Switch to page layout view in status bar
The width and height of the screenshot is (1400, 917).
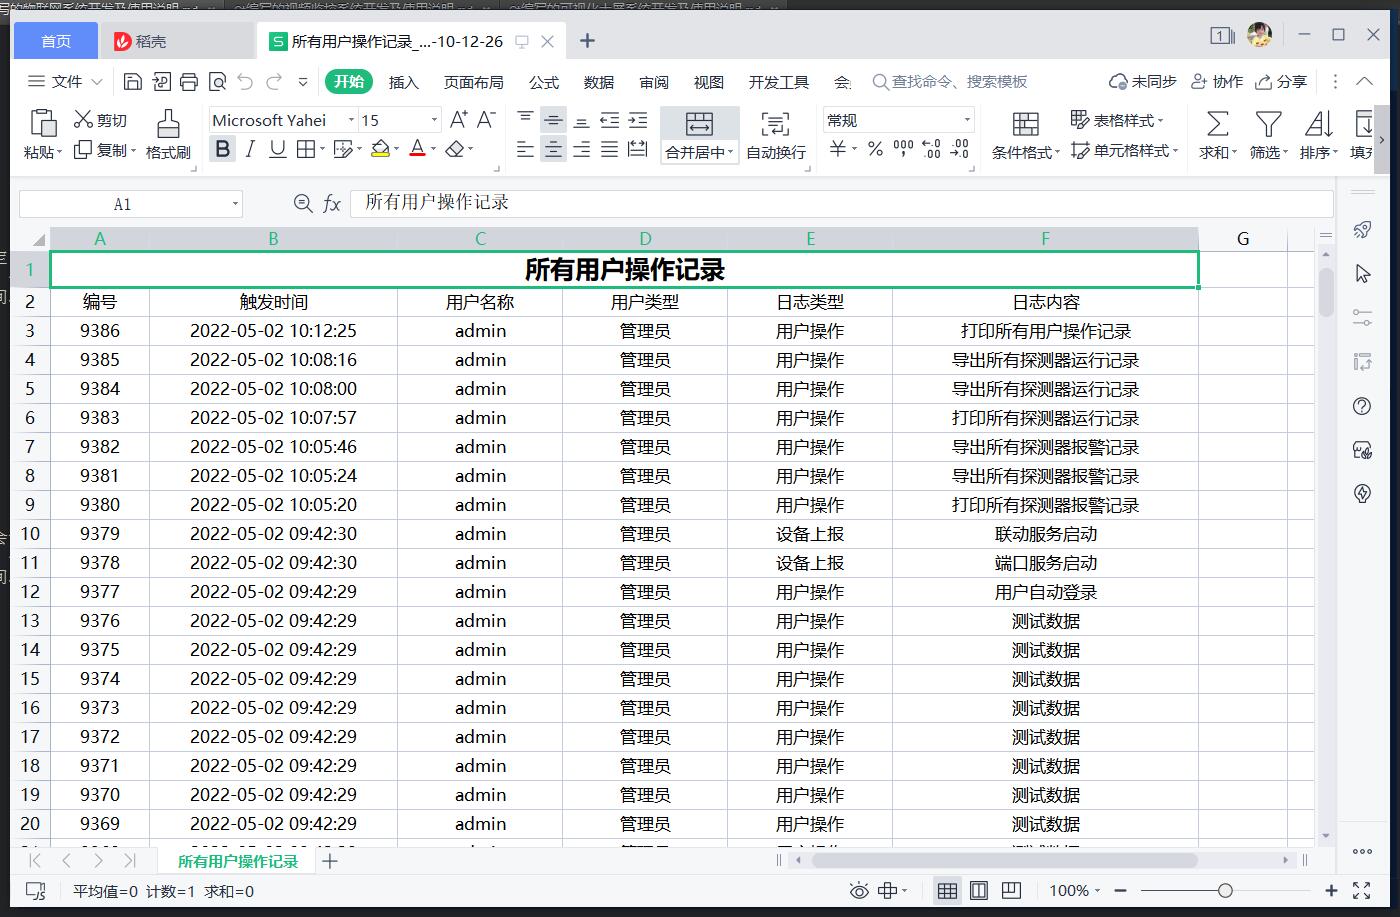(x=979, y=890)
